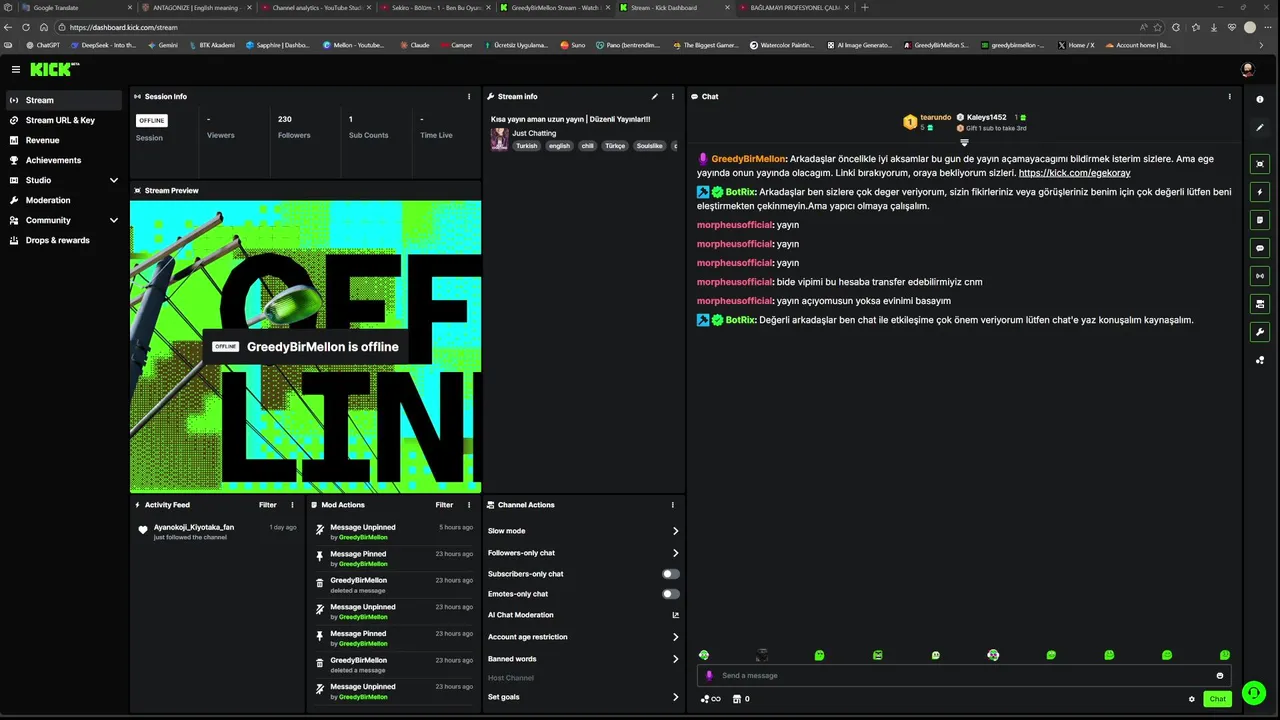The width and height of the screenshot is (1280, 720).
Task: Open the ChatGPT bookmark
Action: [x=43, y=45]
